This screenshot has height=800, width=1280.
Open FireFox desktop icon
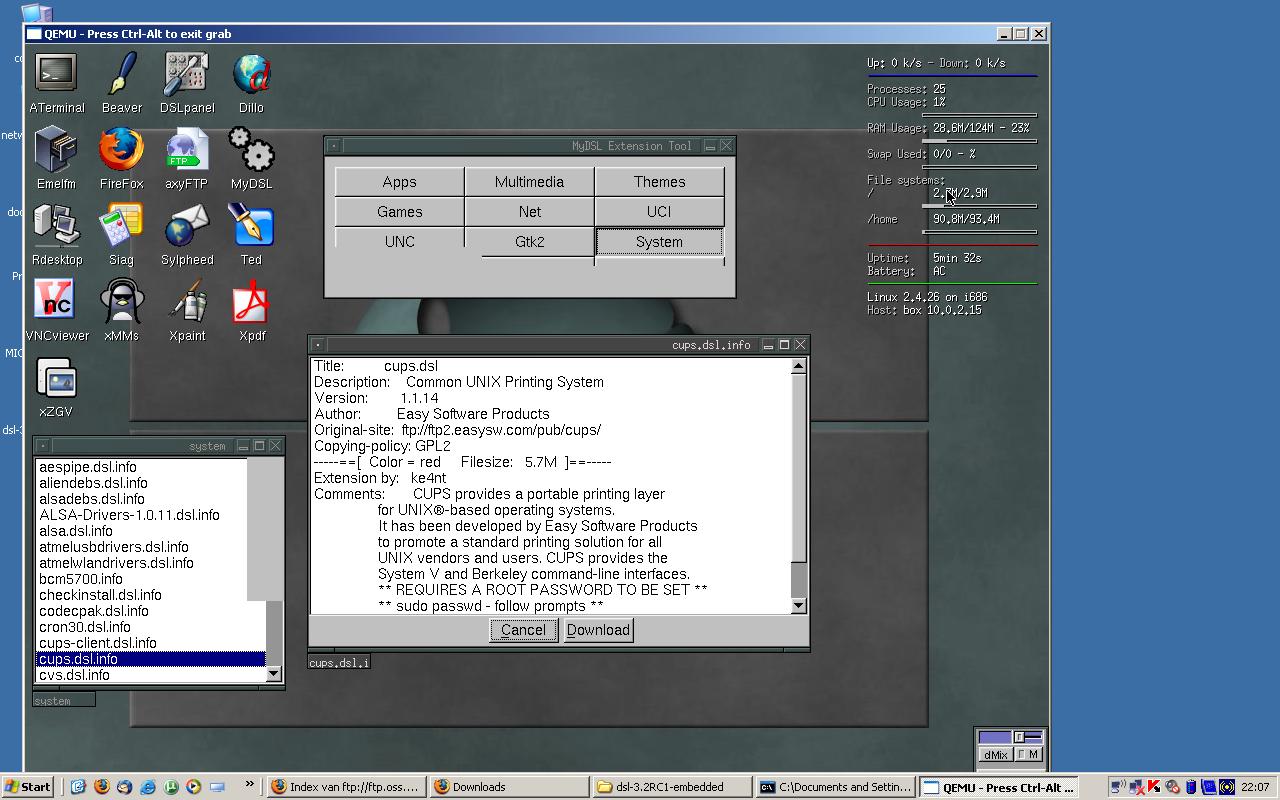pyautogui.click(x=121, y=150)
